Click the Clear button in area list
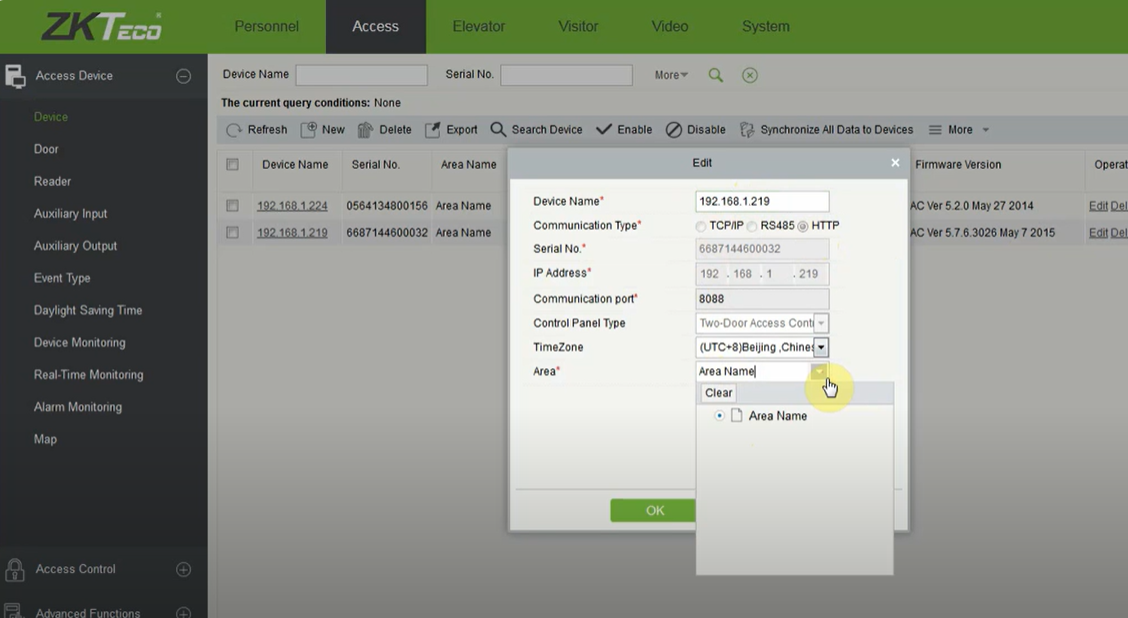 click(719, 393)
